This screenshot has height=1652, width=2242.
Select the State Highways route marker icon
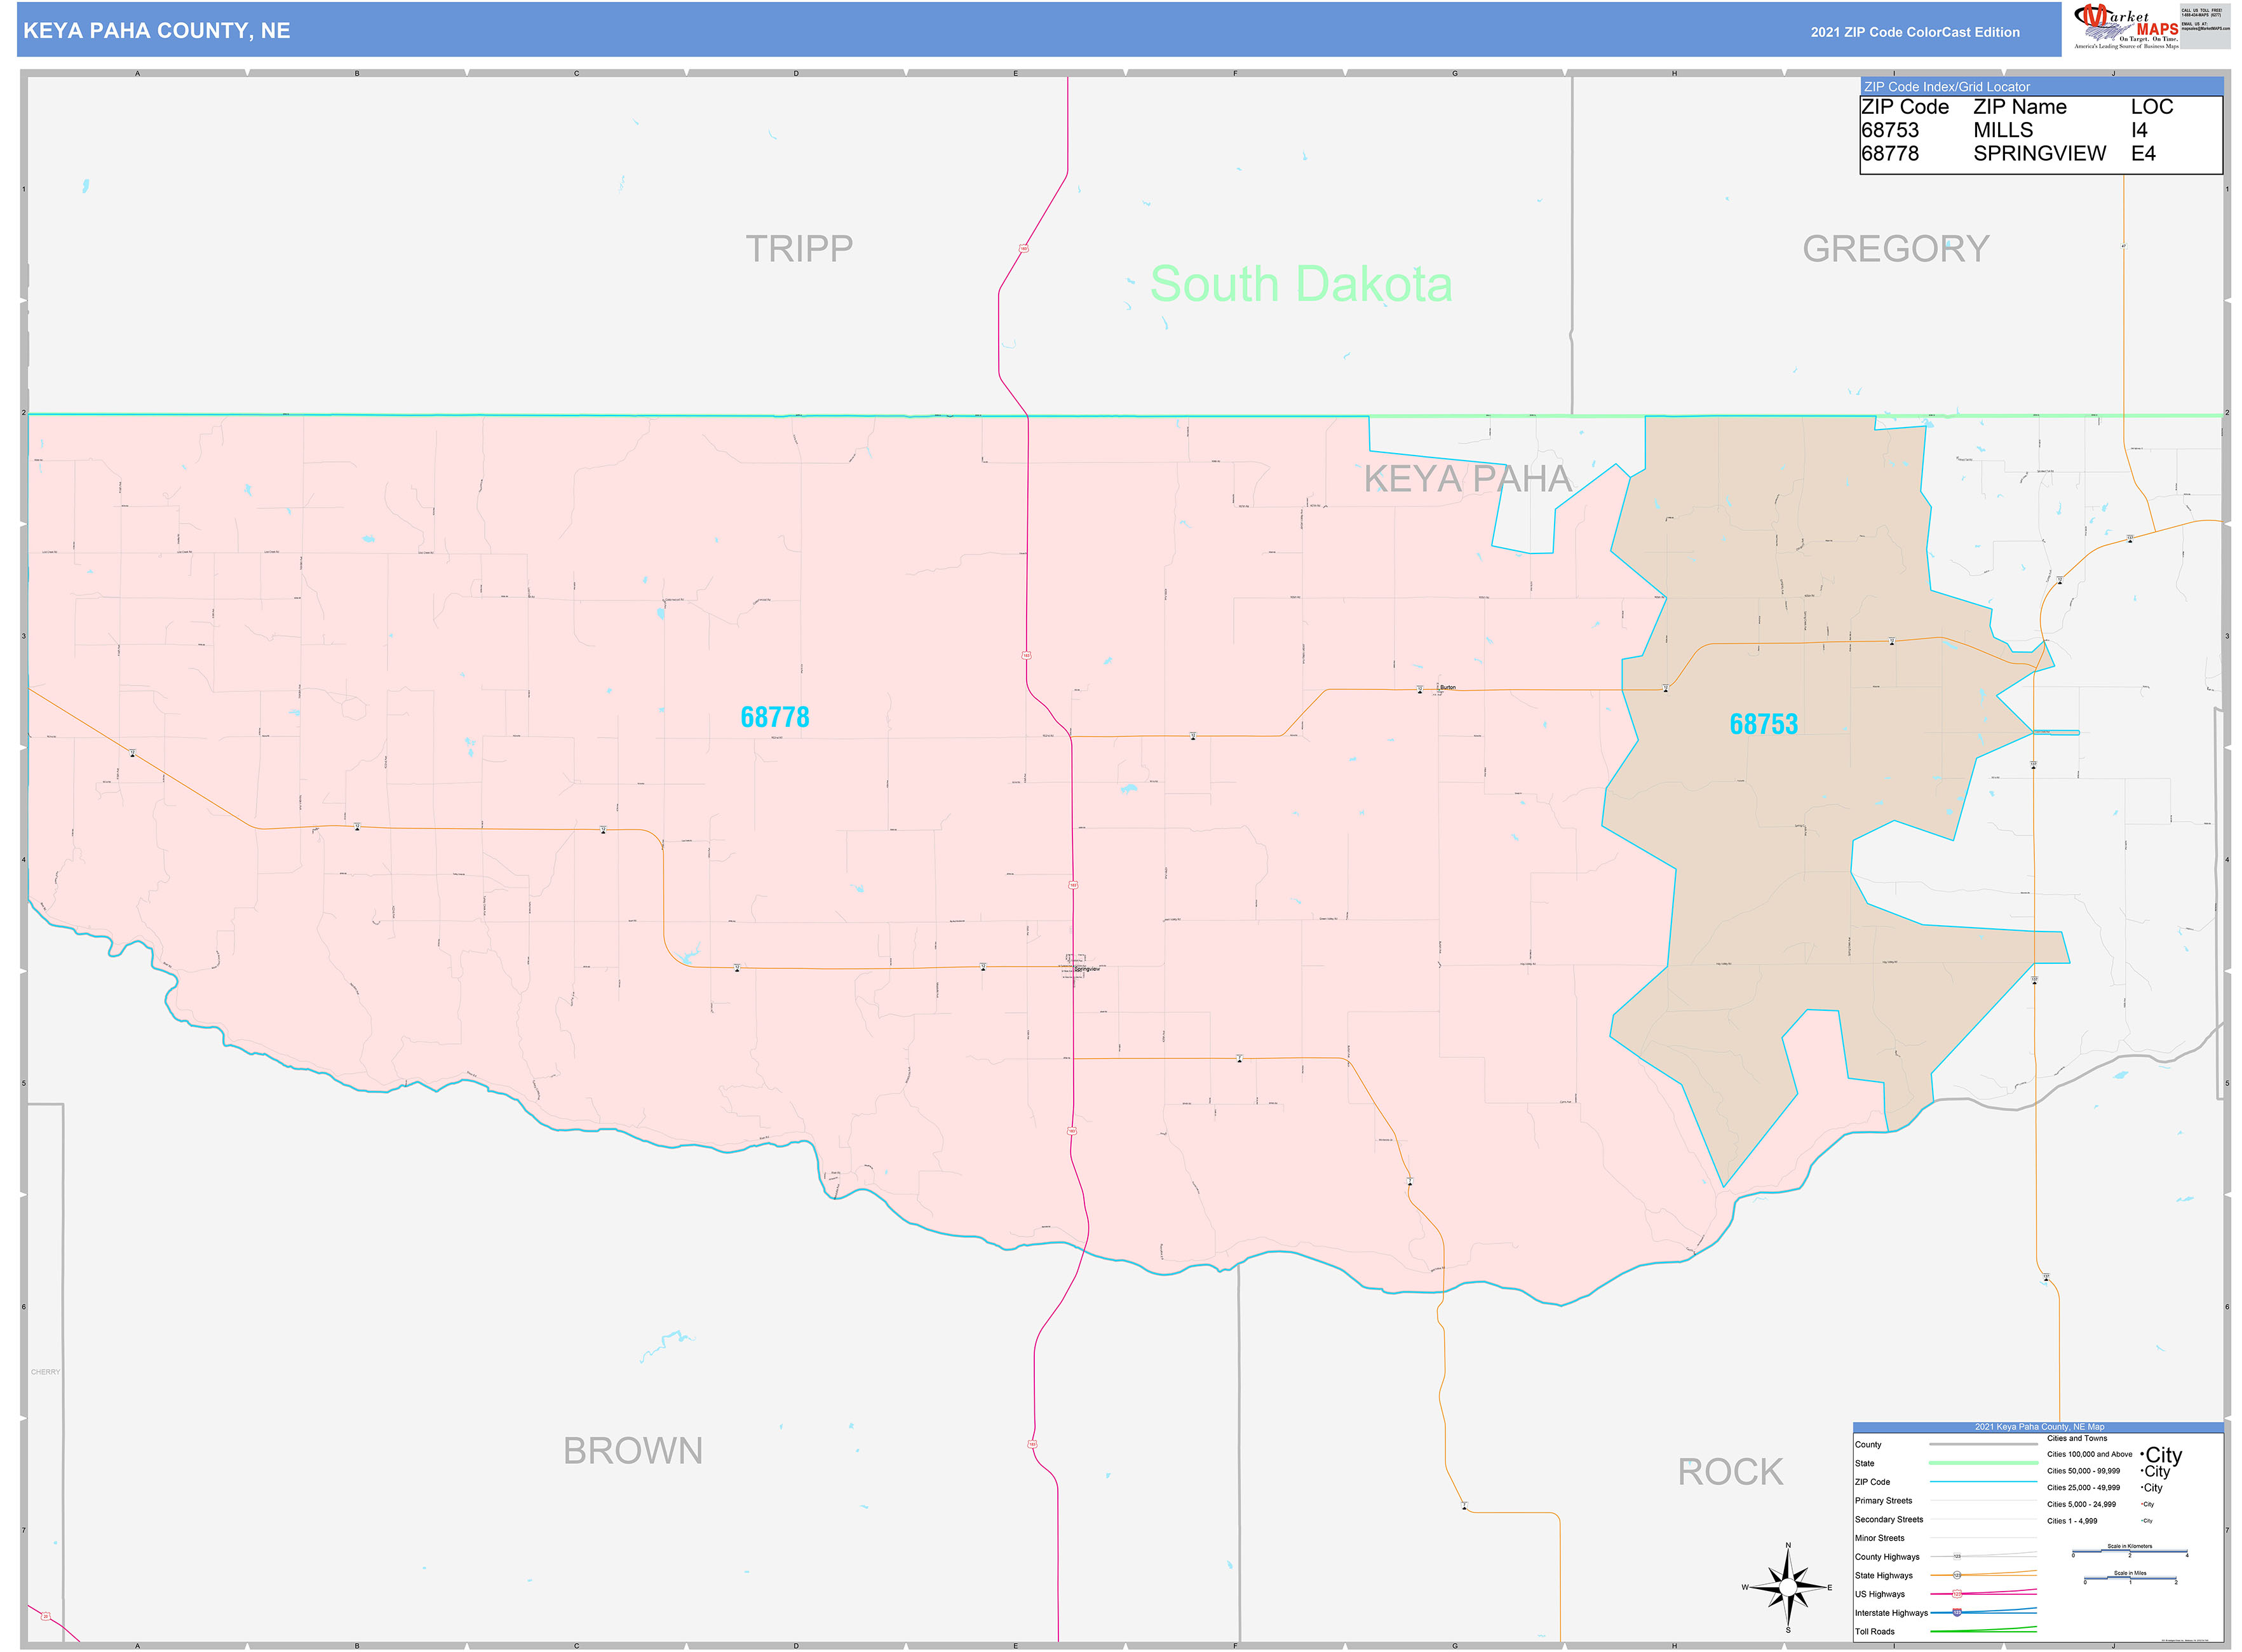tap(1957, 1575)
